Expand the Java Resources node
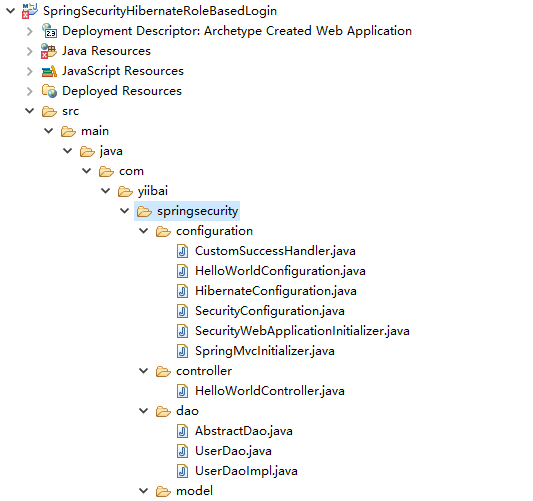533x501 pixels. coord(30,51)
